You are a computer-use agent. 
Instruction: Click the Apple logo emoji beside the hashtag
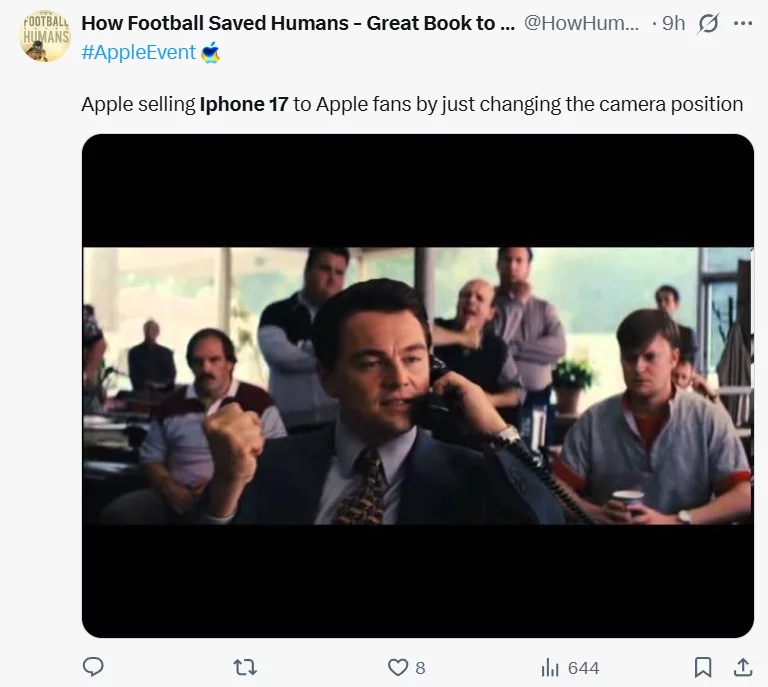210,52
